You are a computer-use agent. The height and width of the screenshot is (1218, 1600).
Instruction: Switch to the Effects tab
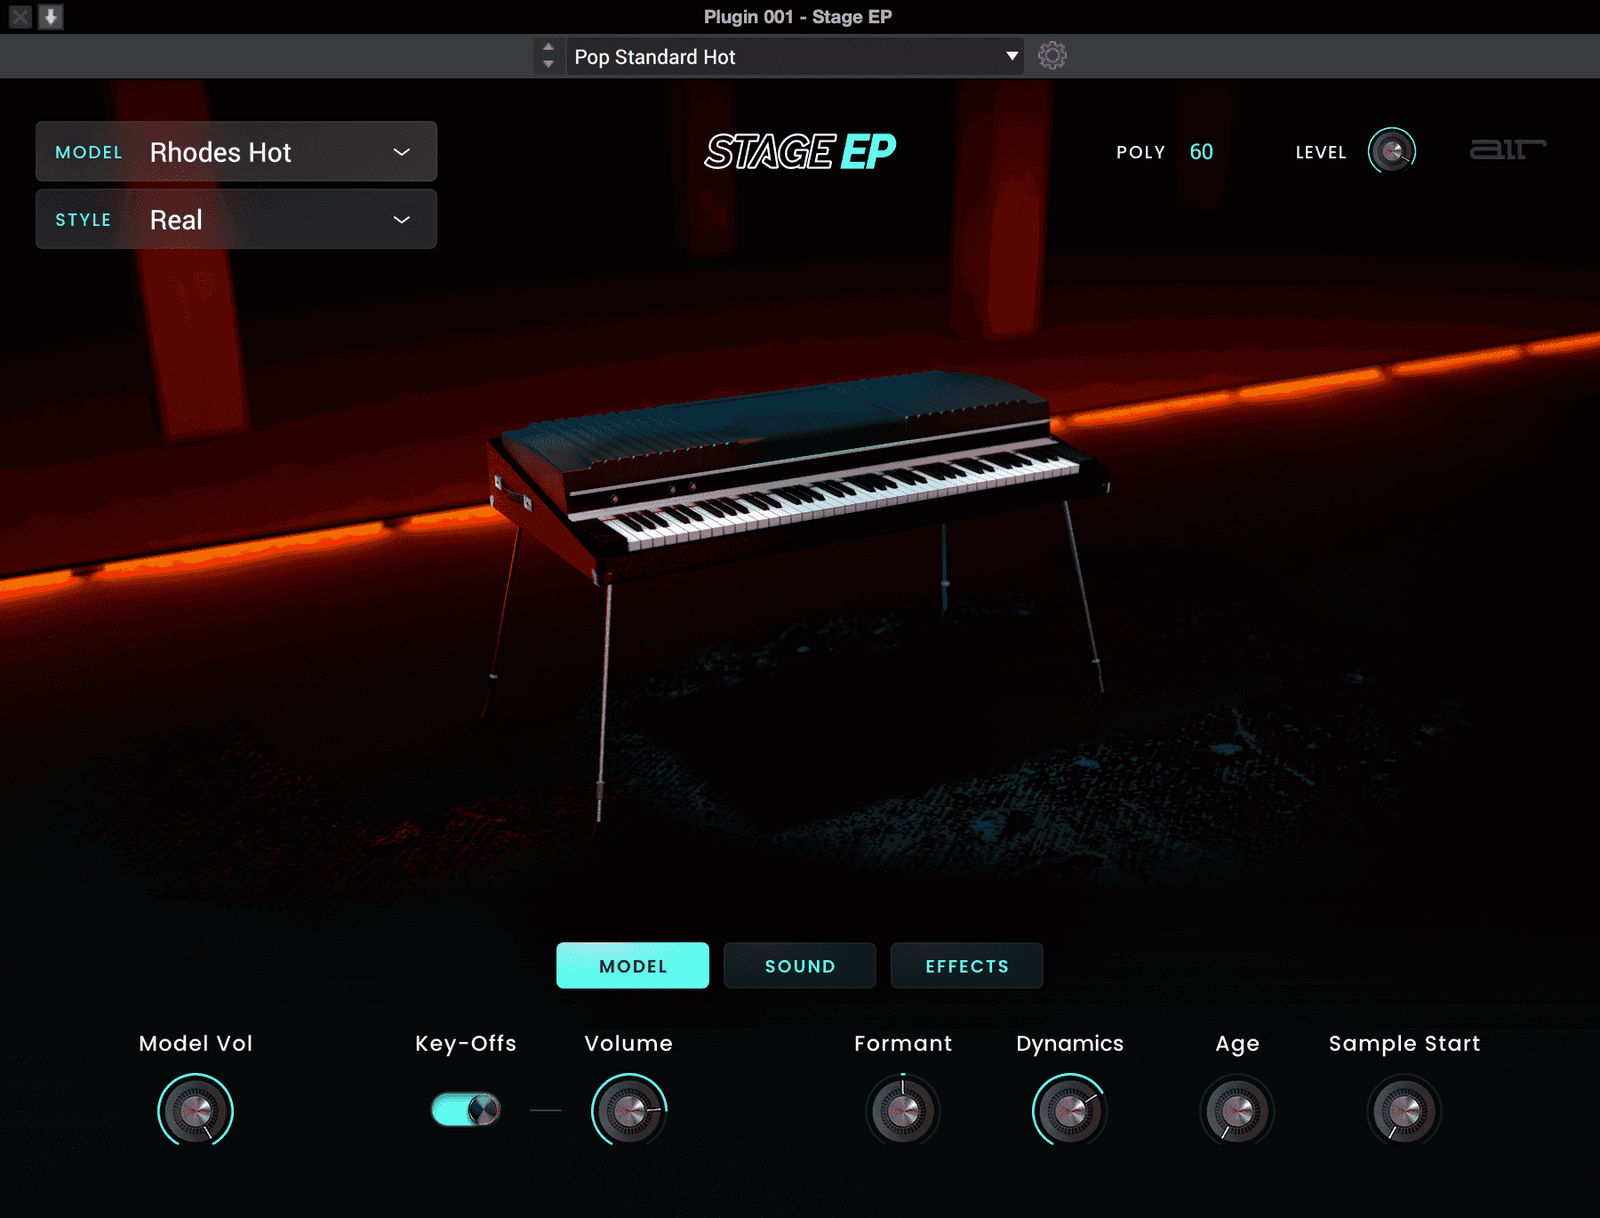click(967, 966)
